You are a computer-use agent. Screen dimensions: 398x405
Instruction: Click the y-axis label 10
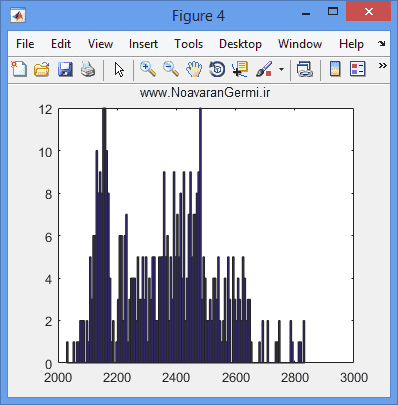point(45,152)
